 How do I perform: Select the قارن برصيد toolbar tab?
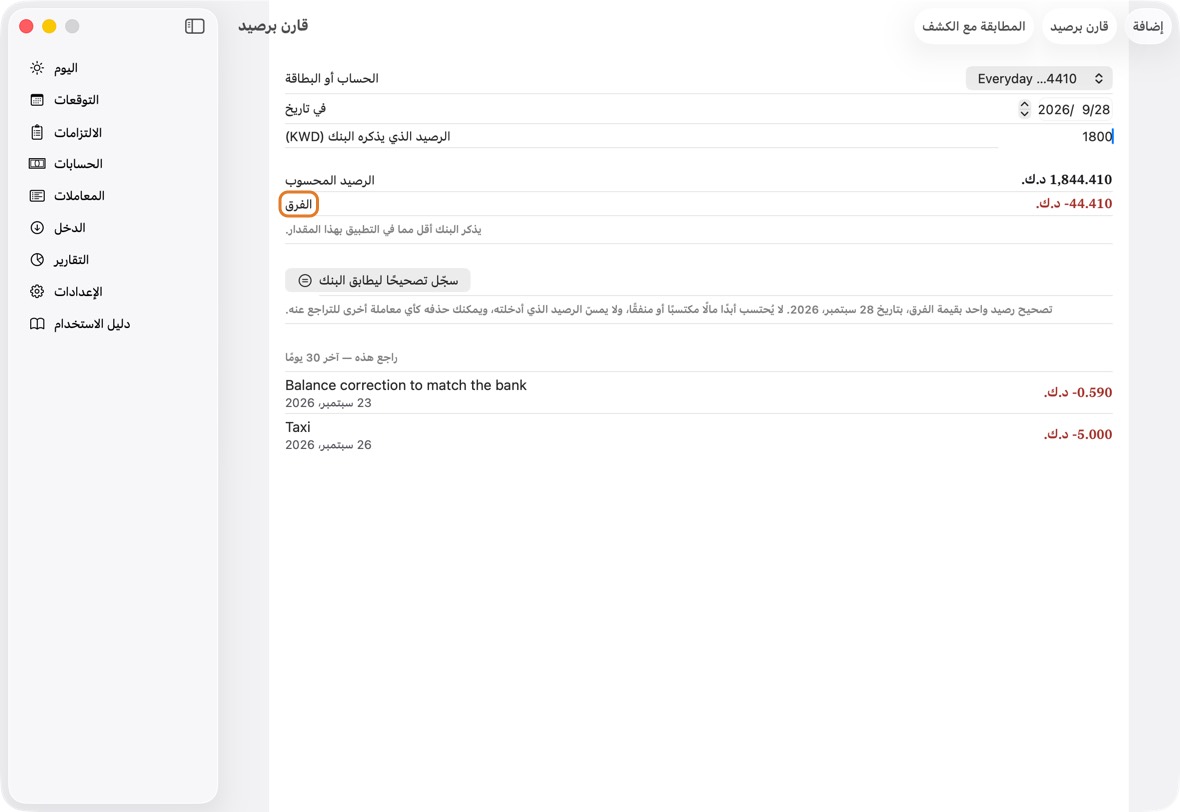click(1079, 26)
